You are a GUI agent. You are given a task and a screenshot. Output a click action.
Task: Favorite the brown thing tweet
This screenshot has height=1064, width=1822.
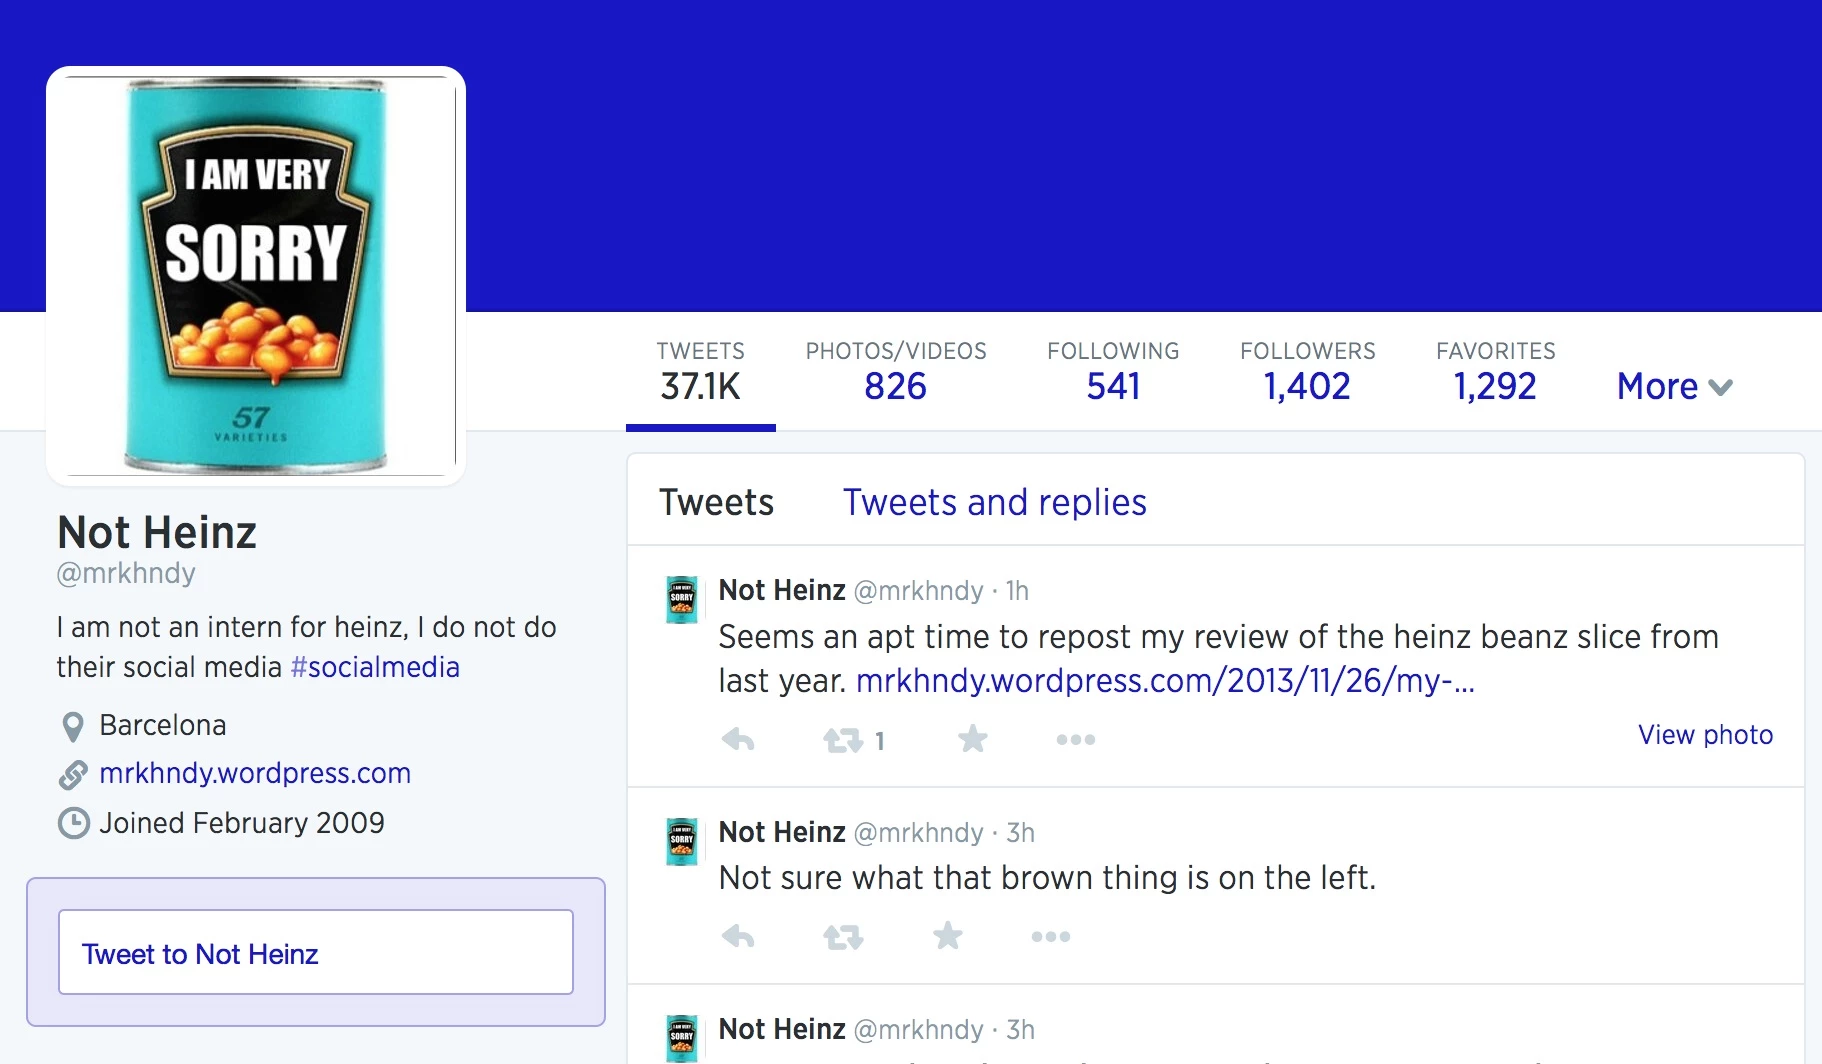pyautogui.click(x=947, y=936)
